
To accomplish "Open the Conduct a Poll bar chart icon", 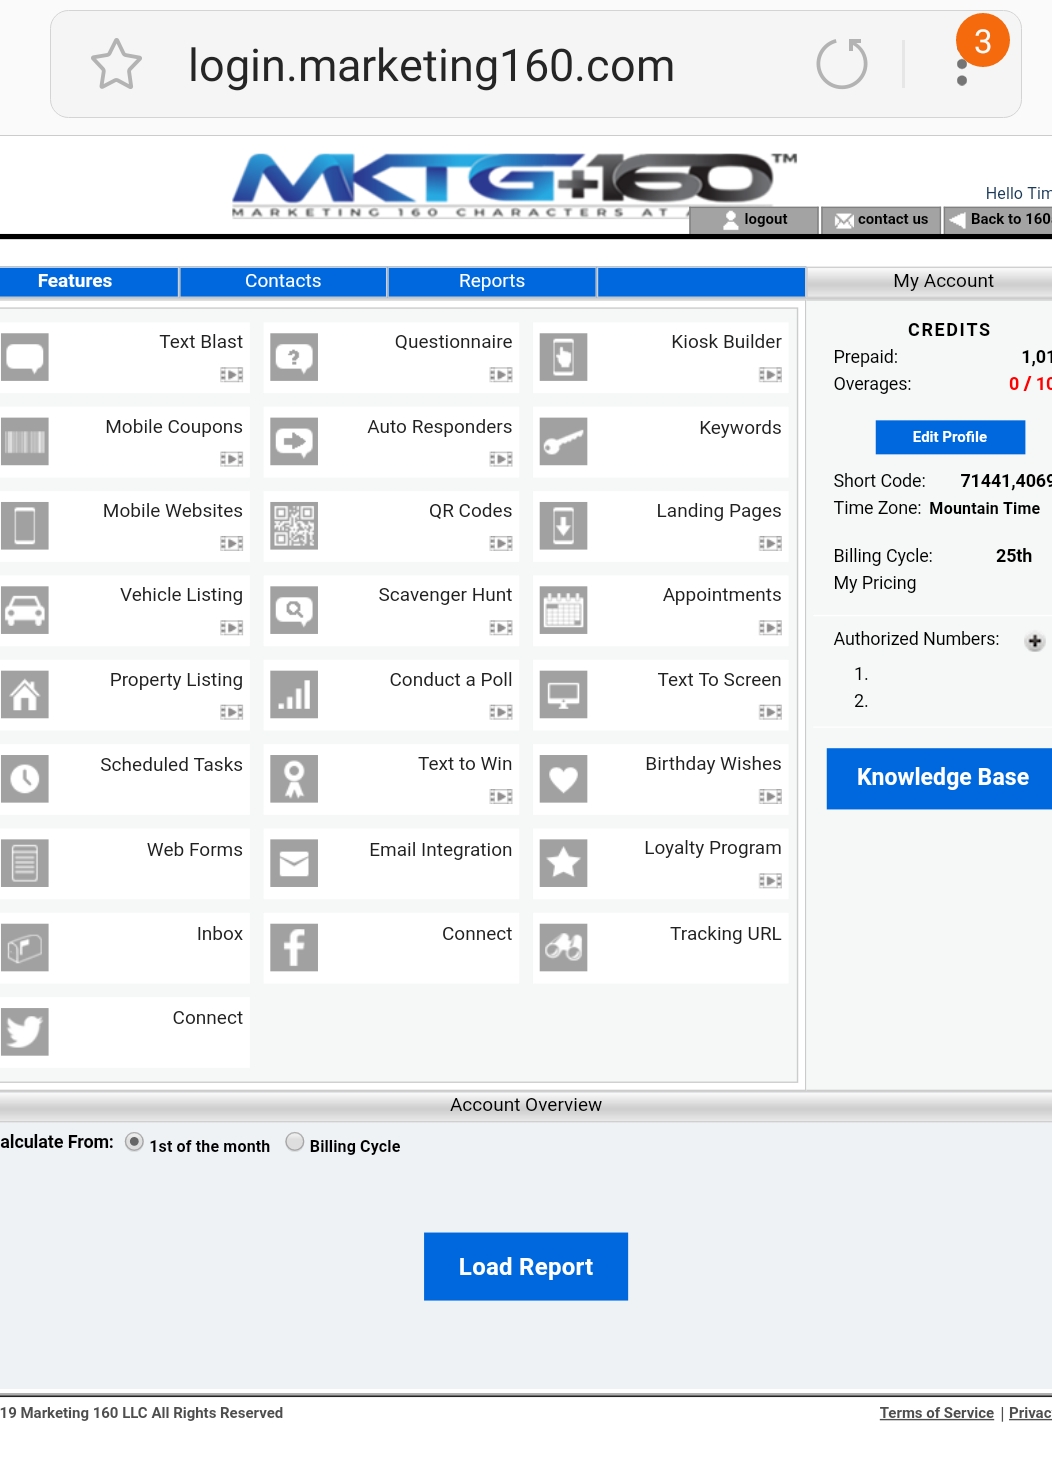I will [294, 694].
